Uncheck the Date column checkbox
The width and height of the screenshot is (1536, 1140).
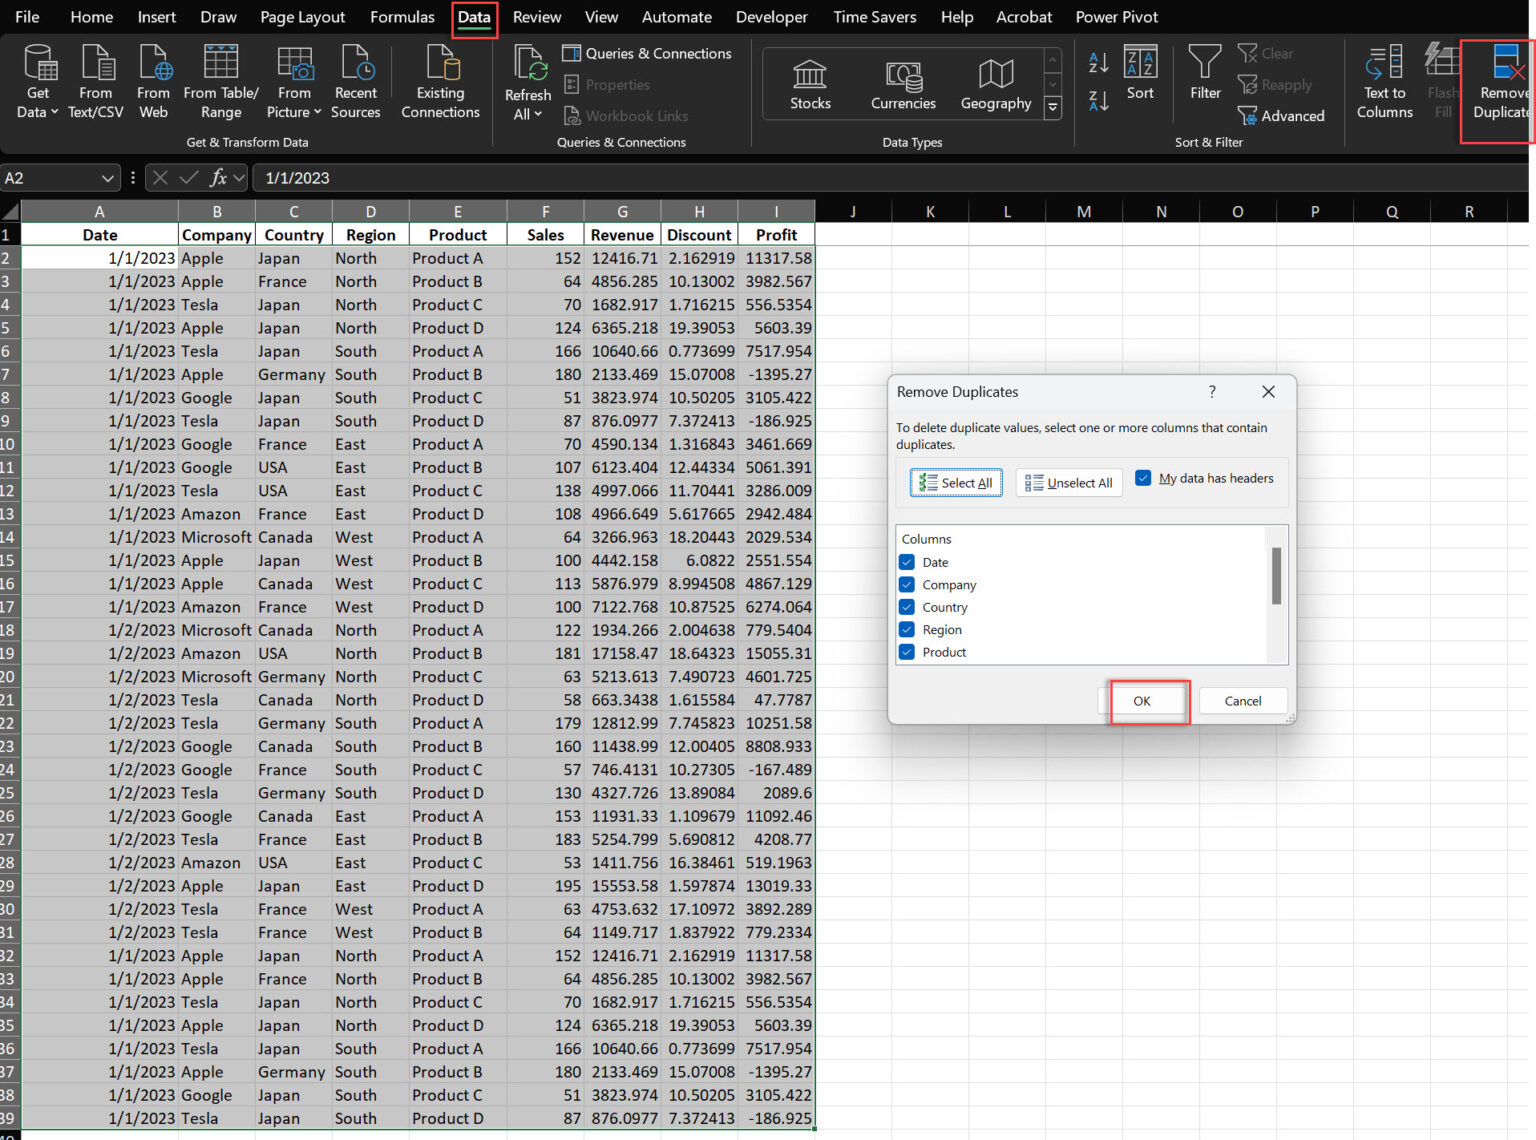click(x=906, y=562)
